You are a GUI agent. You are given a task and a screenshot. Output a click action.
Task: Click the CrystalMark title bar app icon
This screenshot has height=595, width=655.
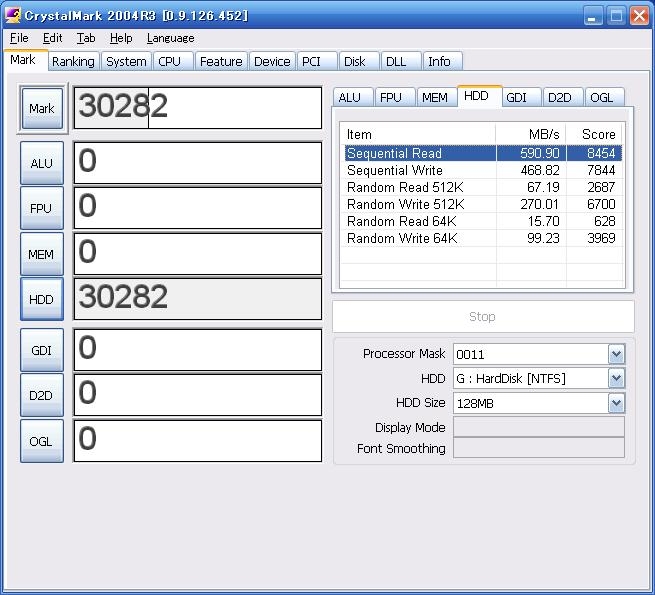pyautogui.click(x=13, y=15)
